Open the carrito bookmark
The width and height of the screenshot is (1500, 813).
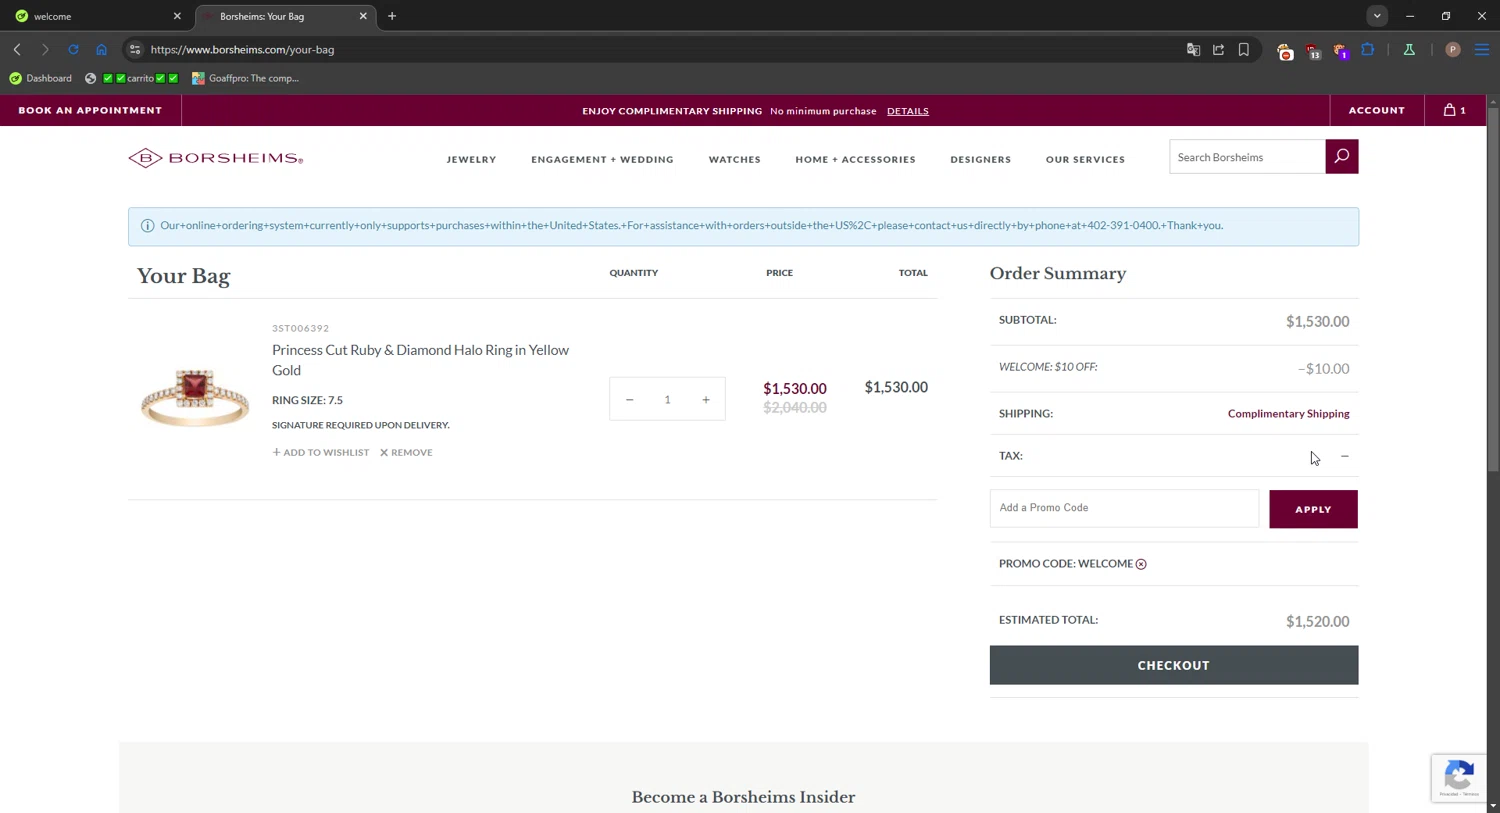[x=132, y=78]
